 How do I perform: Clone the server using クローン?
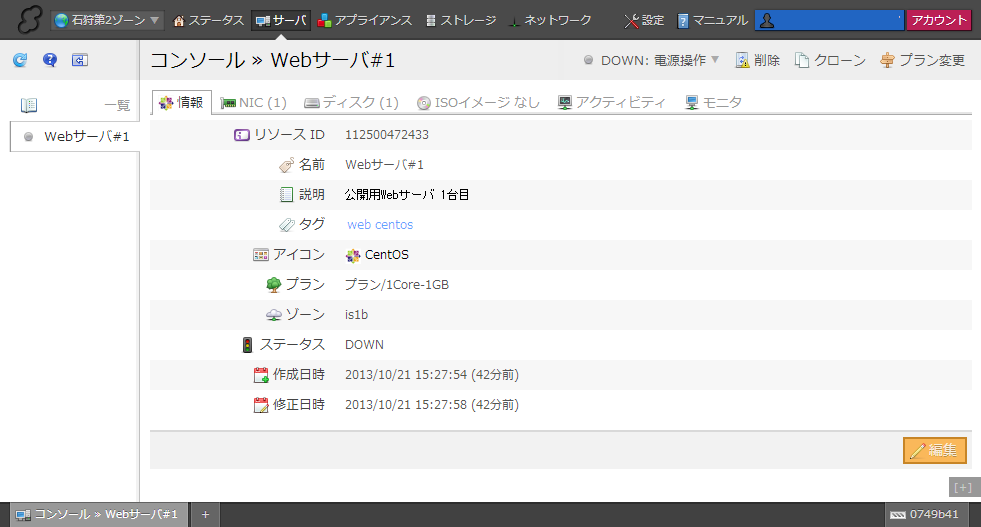point(830,60)
